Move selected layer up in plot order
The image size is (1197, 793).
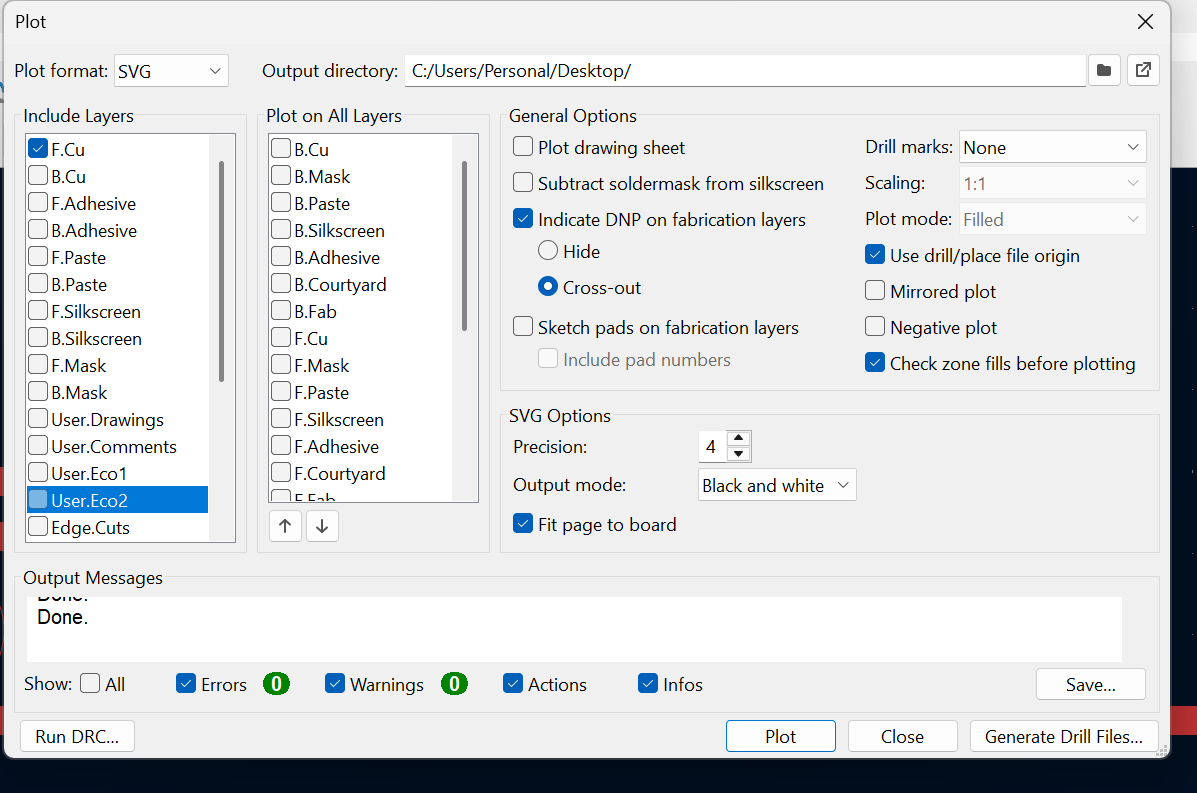coord(285,525)
